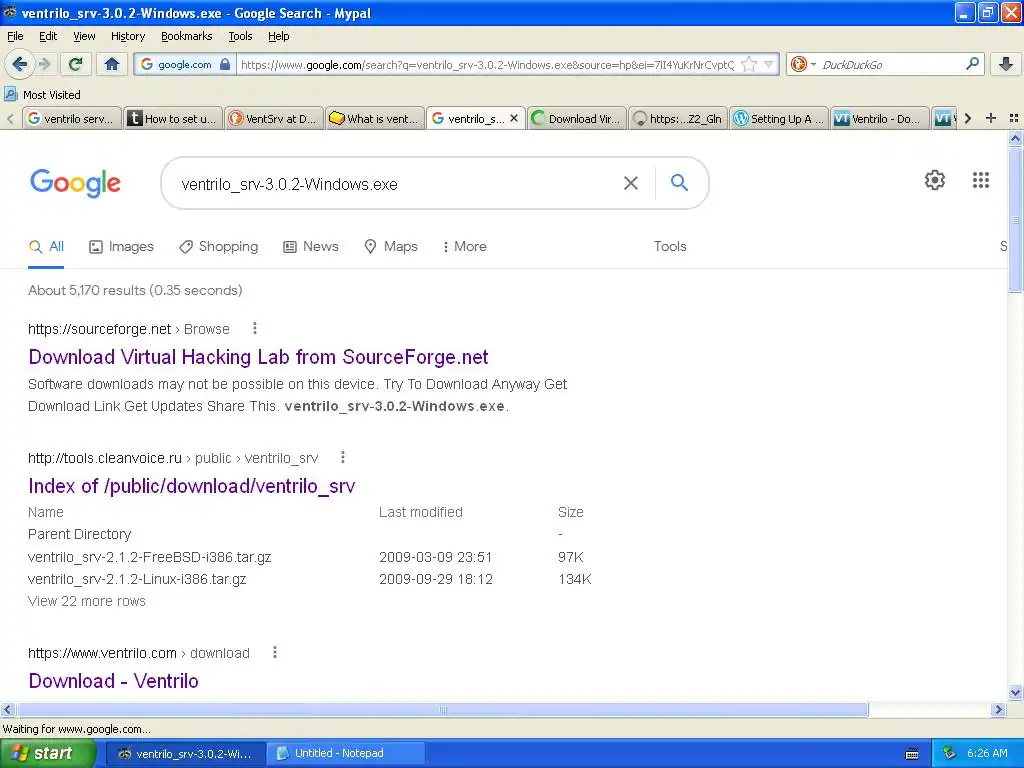Click the padlock site security icon
This screenshot has width=1024, height=768.
coord(225,64)
